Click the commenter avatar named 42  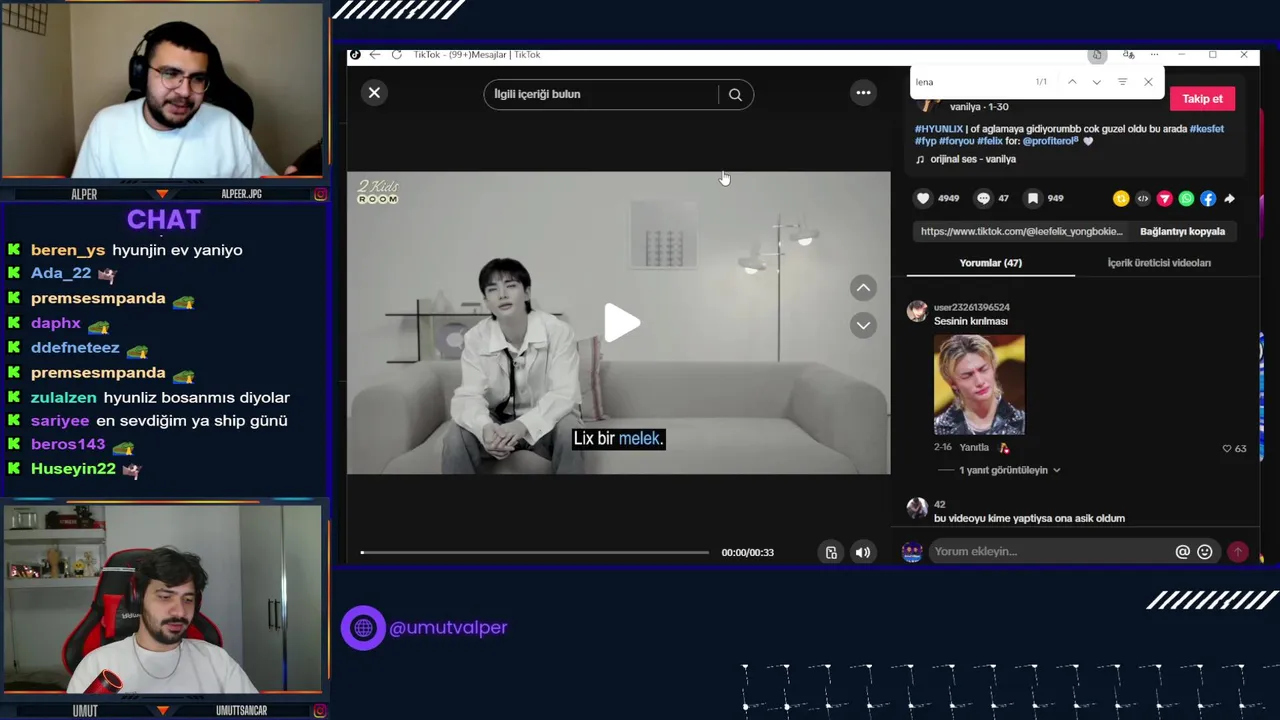[917, 509]
